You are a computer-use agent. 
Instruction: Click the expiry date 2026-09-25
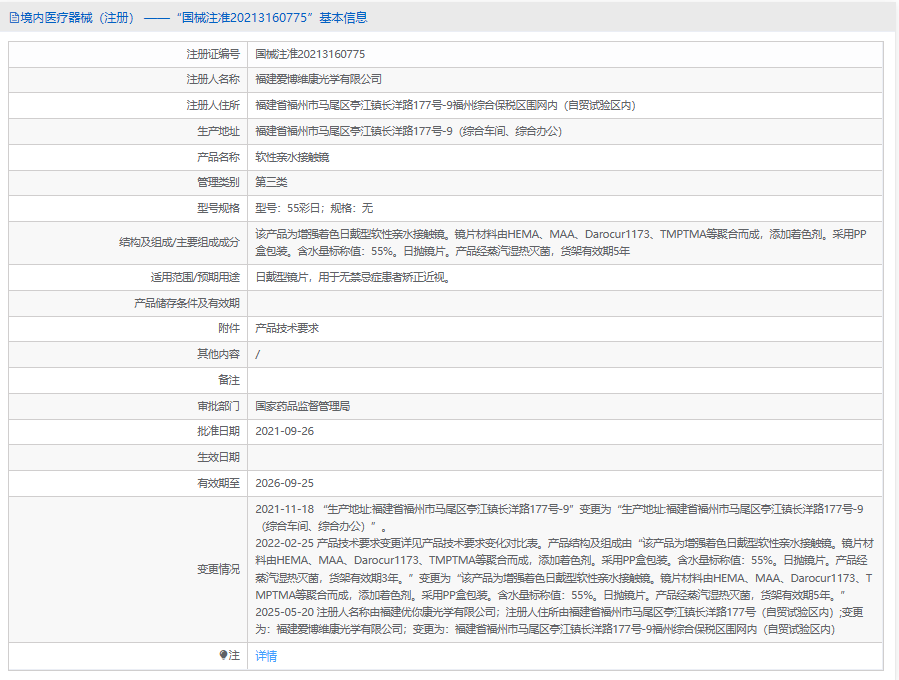pyautogui.click(x=285, y=483)
